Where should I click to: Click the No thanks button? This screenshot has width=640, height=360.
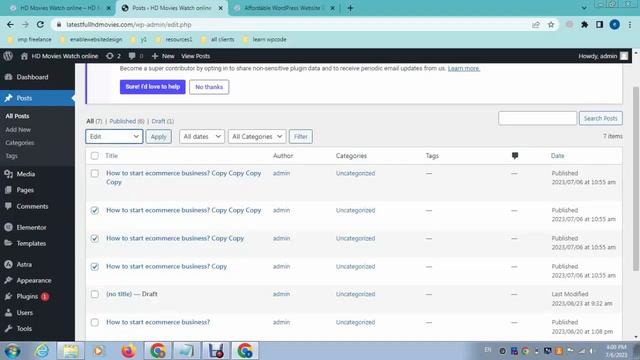209,87
